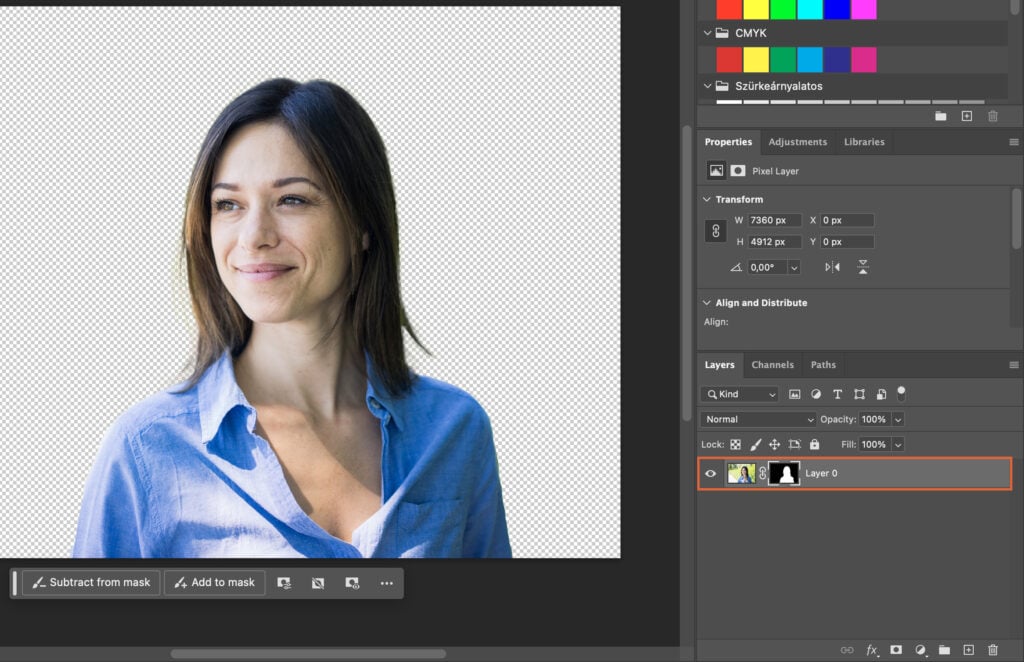The image size is (1024, 662).
Task: Click the Add to mask button
Action: tap(214, 582)
